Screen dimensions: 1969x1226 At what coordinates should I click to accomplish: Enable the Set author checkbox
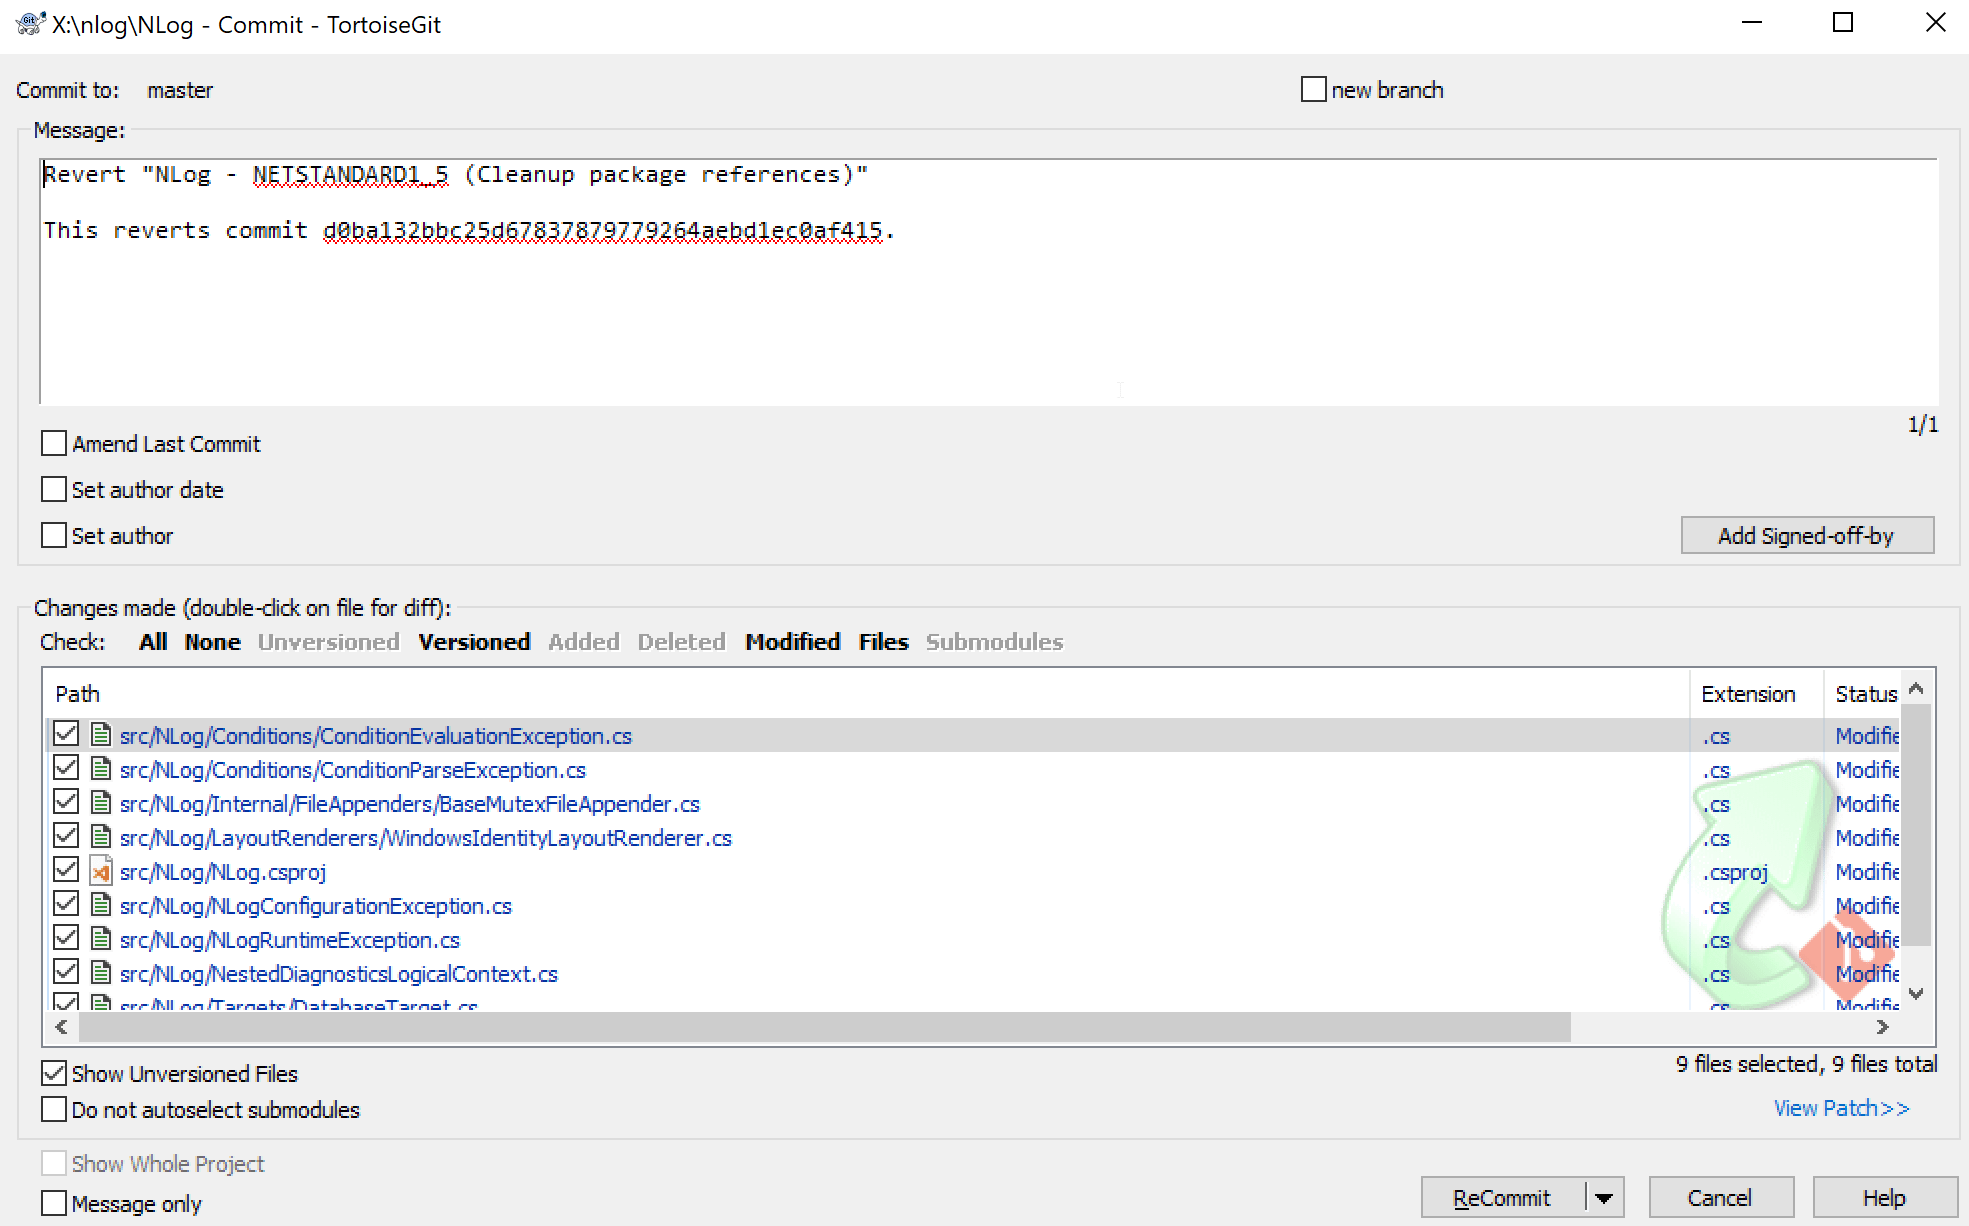[54, 535]
